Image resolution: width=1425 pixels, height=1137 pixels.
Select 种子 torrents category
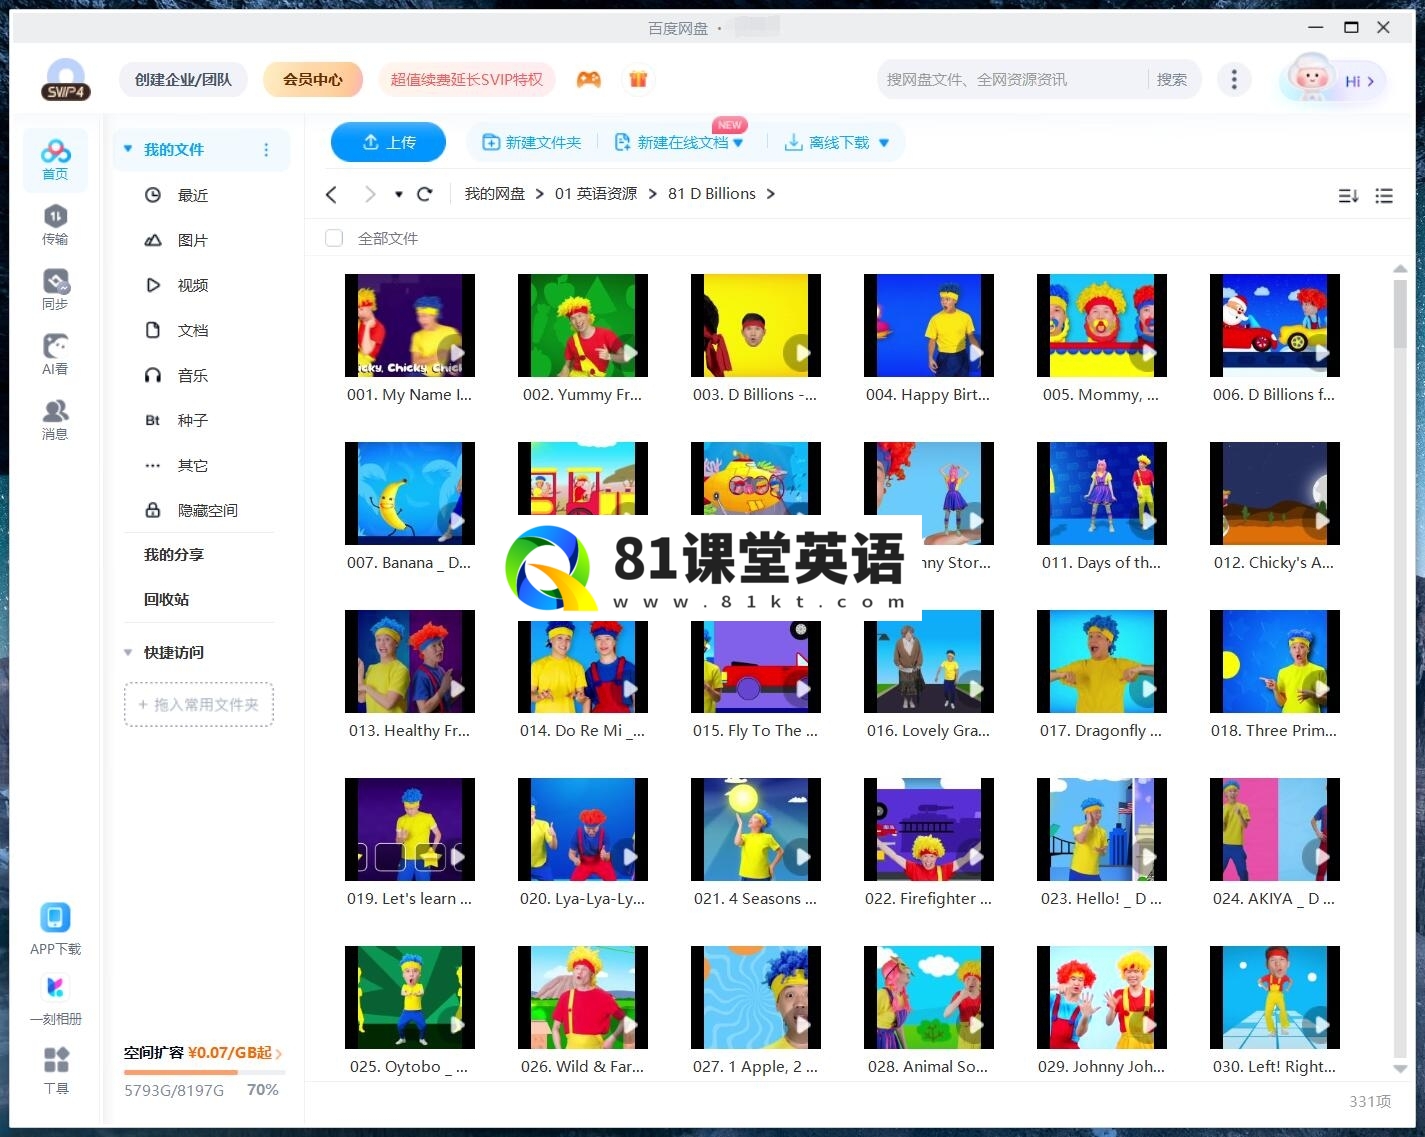coord(193,420)
